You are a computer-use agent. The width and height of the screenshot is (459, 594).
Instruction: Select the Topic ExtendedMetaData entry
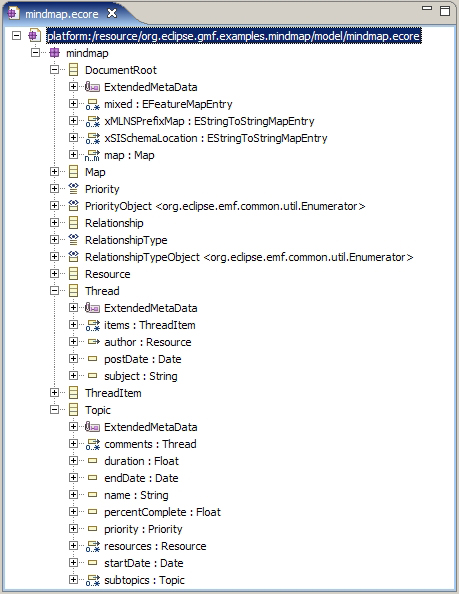(x=151, y=427)
